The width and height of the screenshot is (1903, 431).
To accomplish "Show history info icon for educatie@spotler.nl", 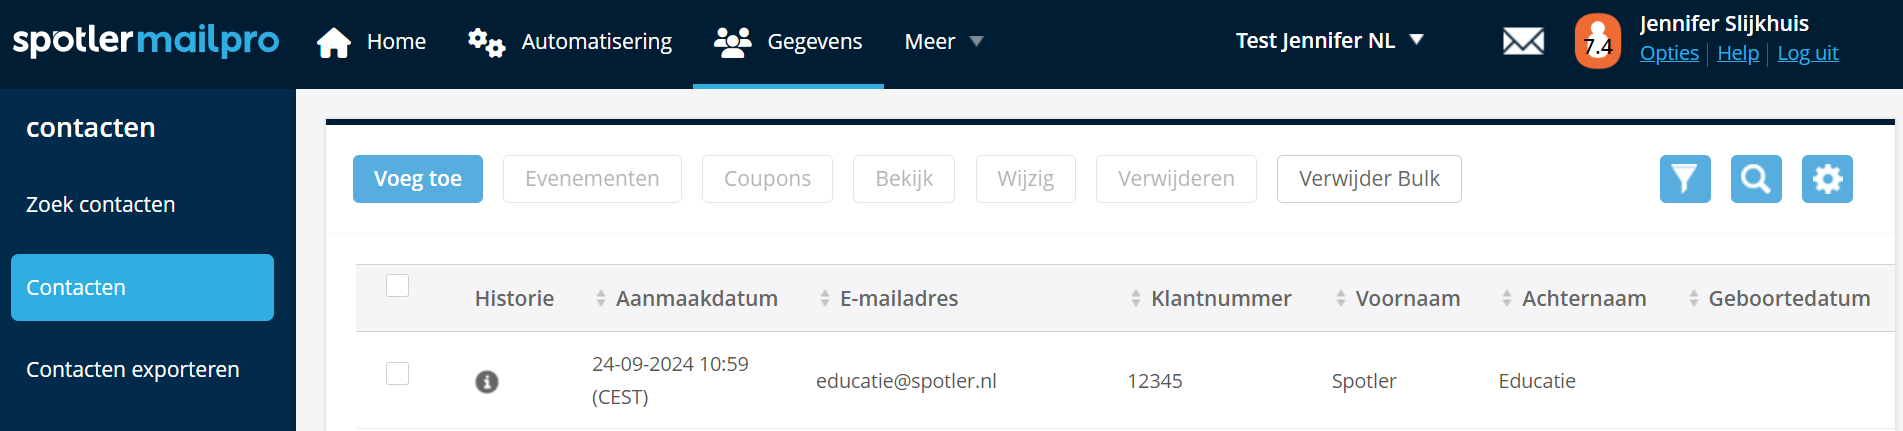I will pyautogui.click(x=487, y=382).
